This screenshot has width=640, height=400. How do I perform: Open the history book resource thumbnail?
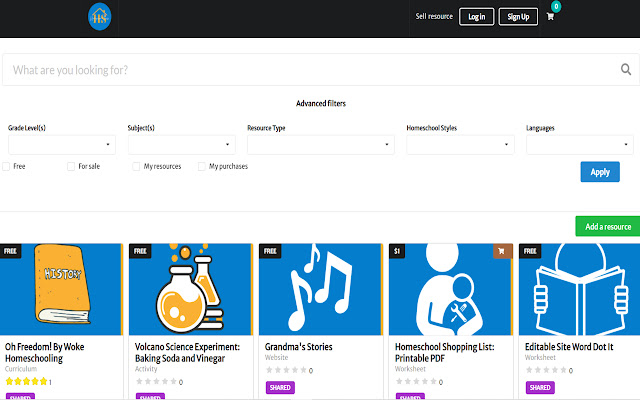click(61, 288)
